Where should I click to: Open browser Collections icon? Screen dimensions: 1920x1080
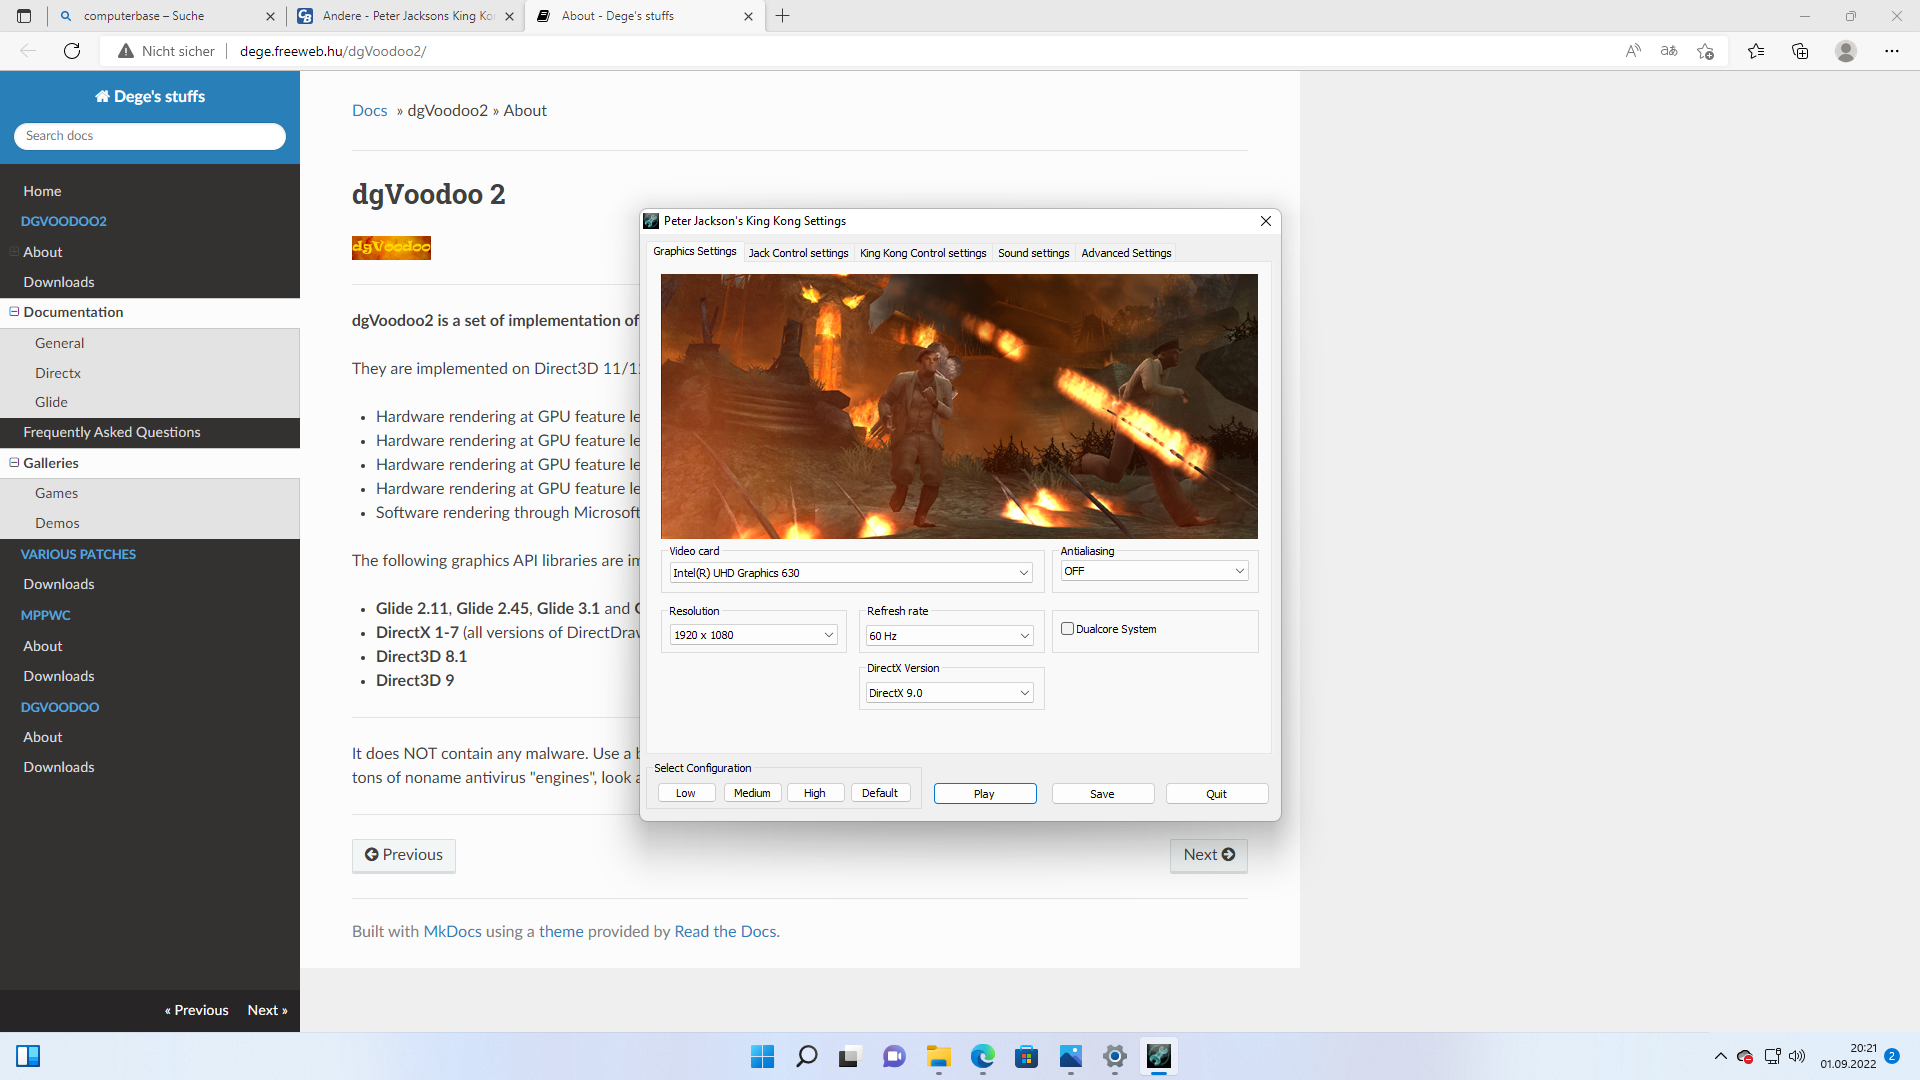(x=1800, y=51)
